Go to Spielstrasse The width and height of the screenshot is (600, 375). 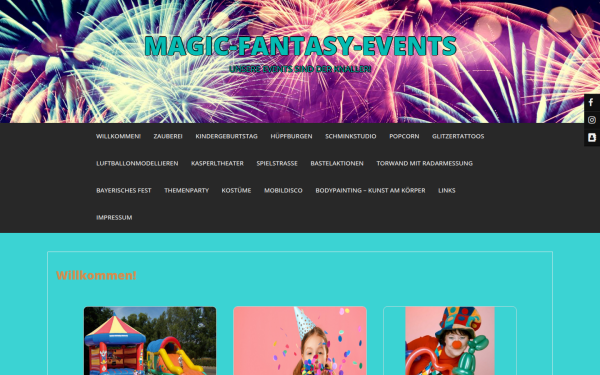[277, 163]
